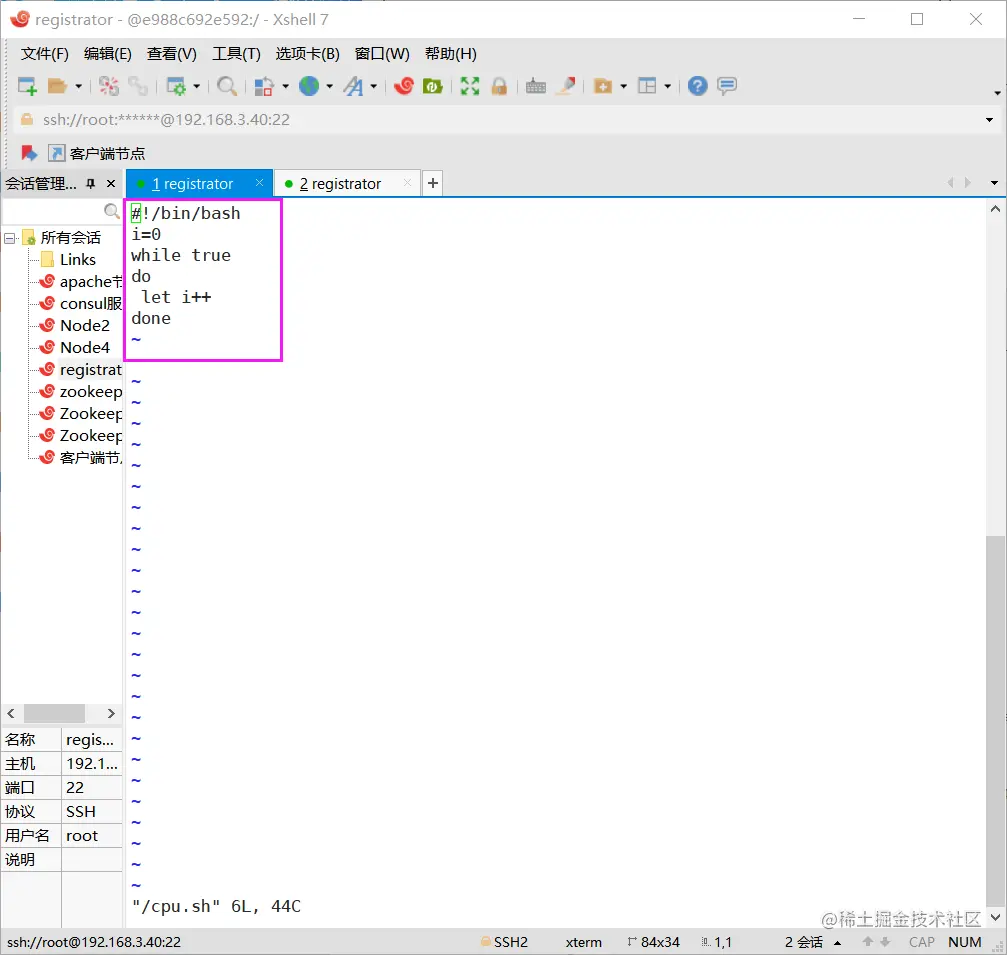Click the Reconnect chain-link icon

[137, 85]
